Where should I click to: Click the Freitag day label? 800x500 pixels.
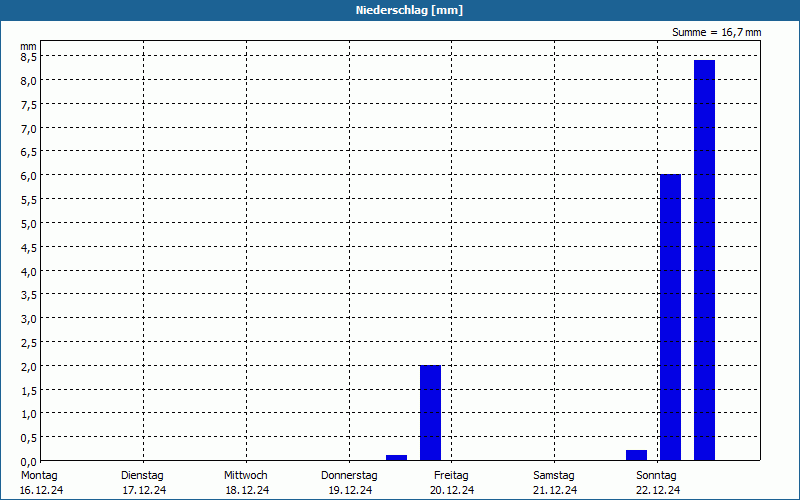(x=451, y=476)
